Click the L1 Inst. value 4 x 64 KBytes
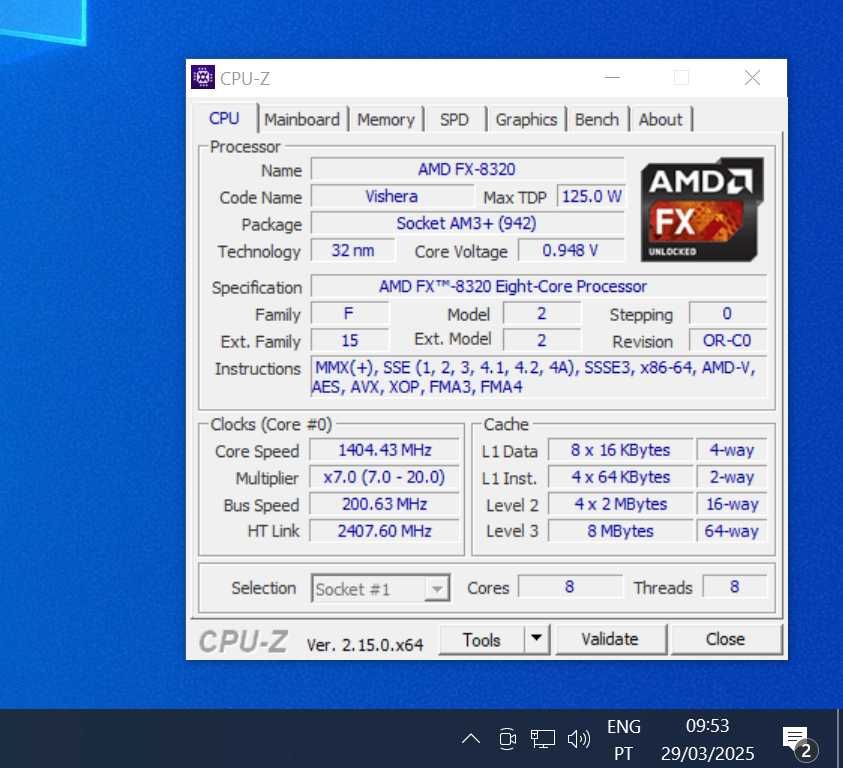The width and height of the screenshot is (843, 768). coord(620,477)
